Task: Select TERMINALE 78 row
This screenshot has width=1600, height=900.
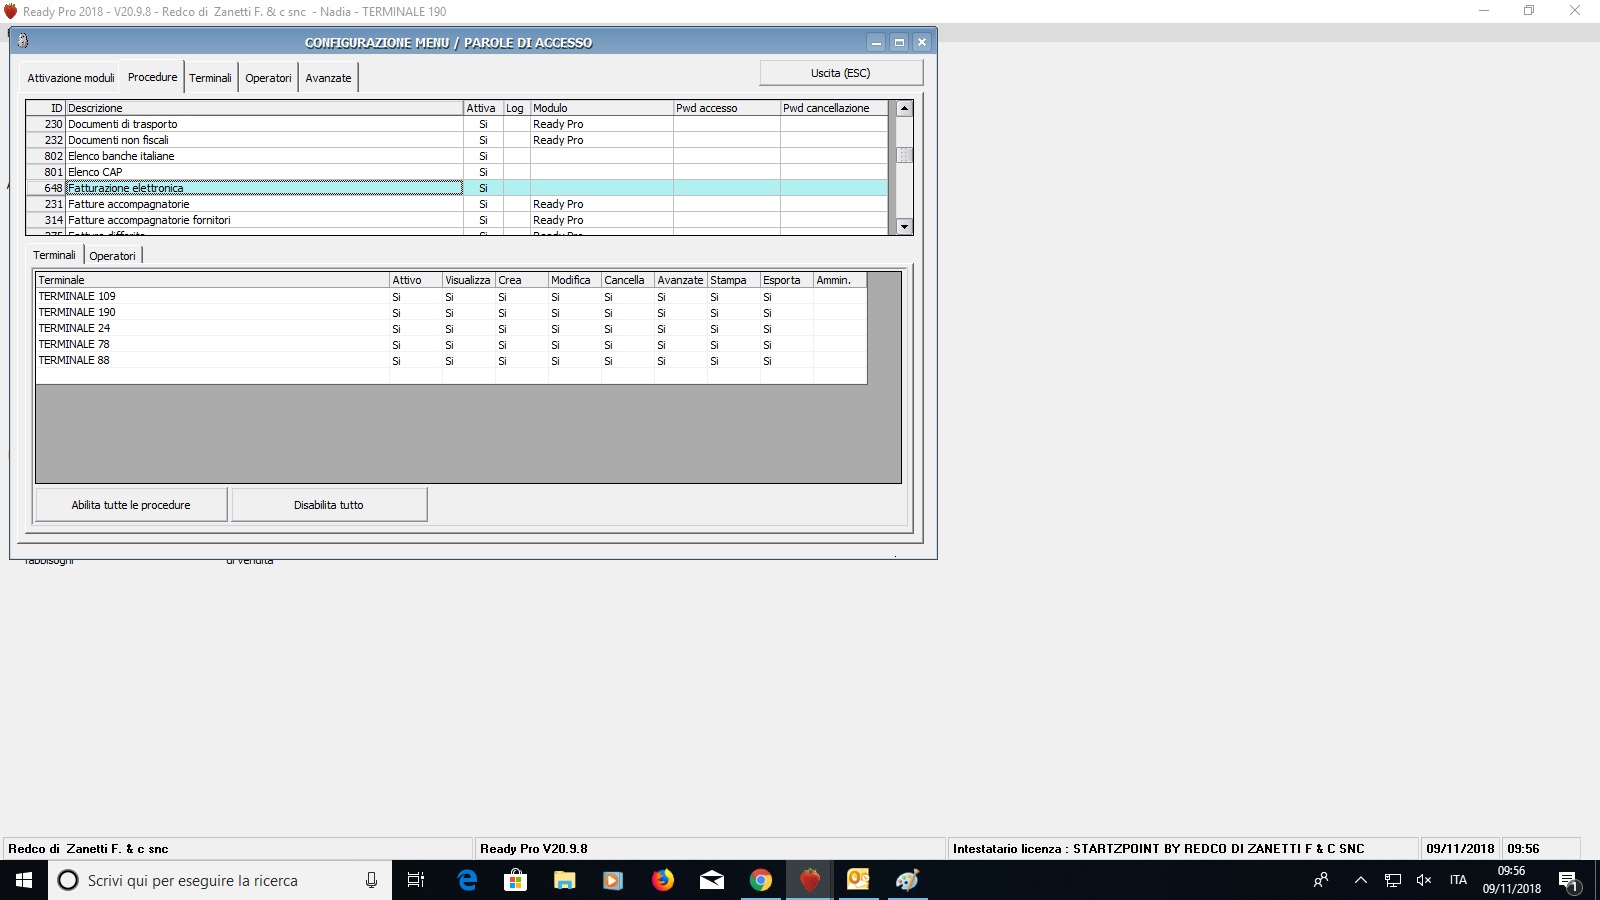Action: (451, 344)
